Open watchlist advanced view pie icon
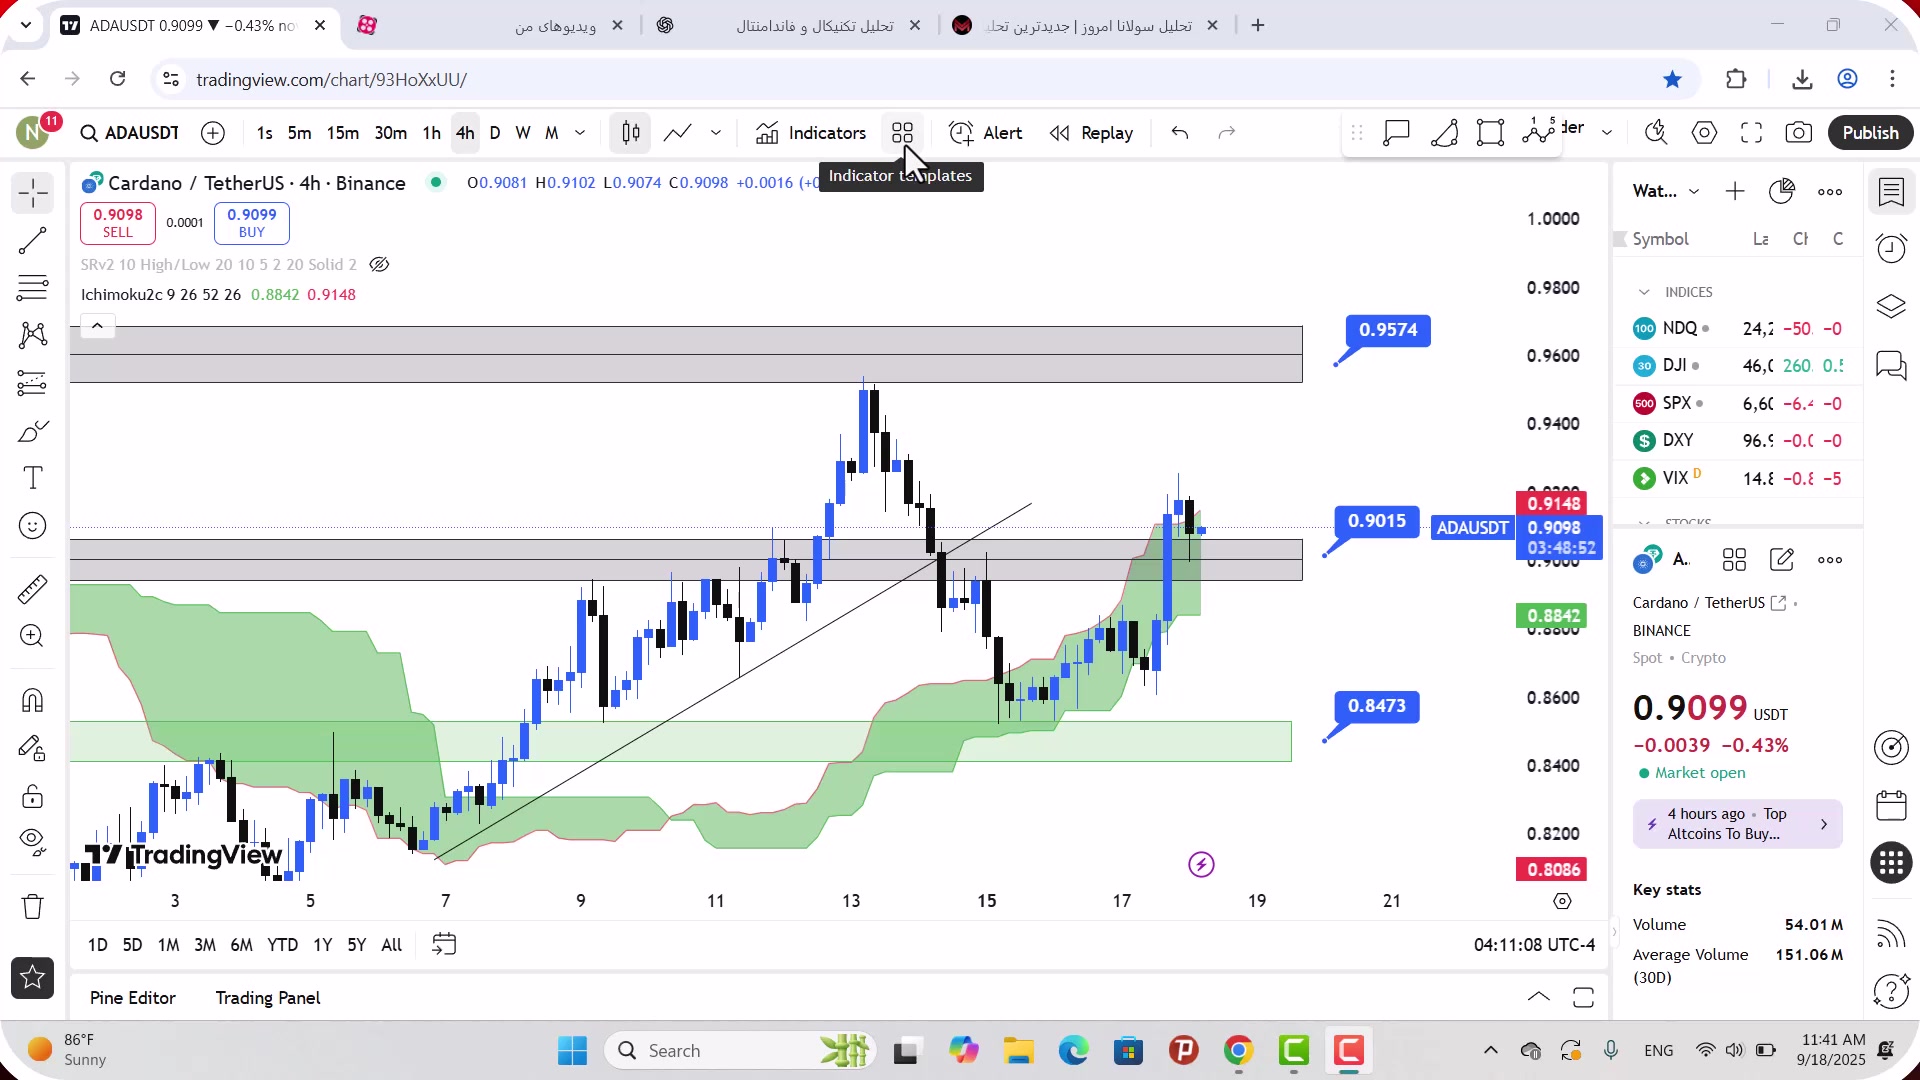Image resolution: width=1920 pixels, height=1080 pixels. [x=1782, y=191]
